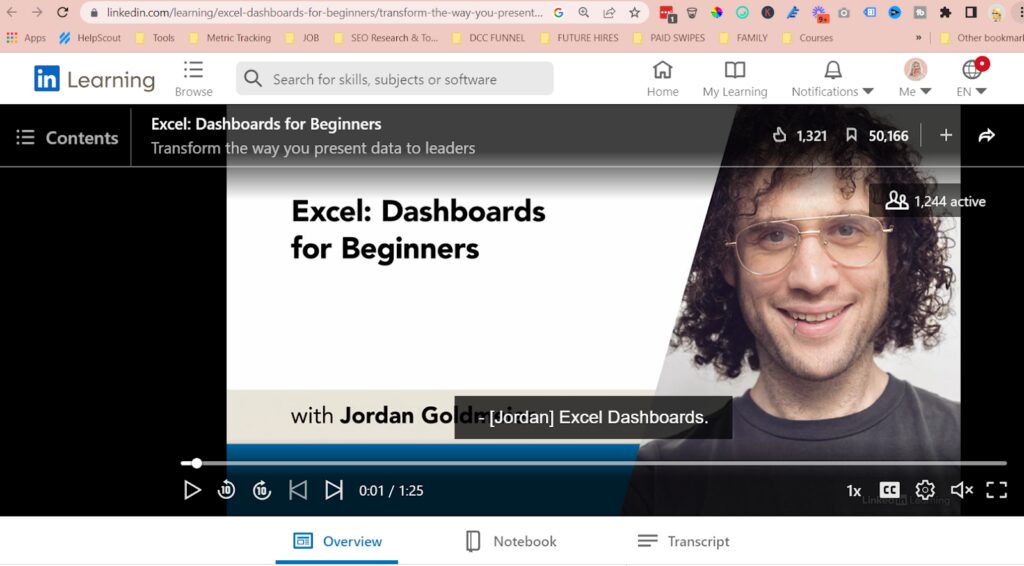Open My Learning page
This screenshot has height=566, width=1024.
click(x=735, y=79)
